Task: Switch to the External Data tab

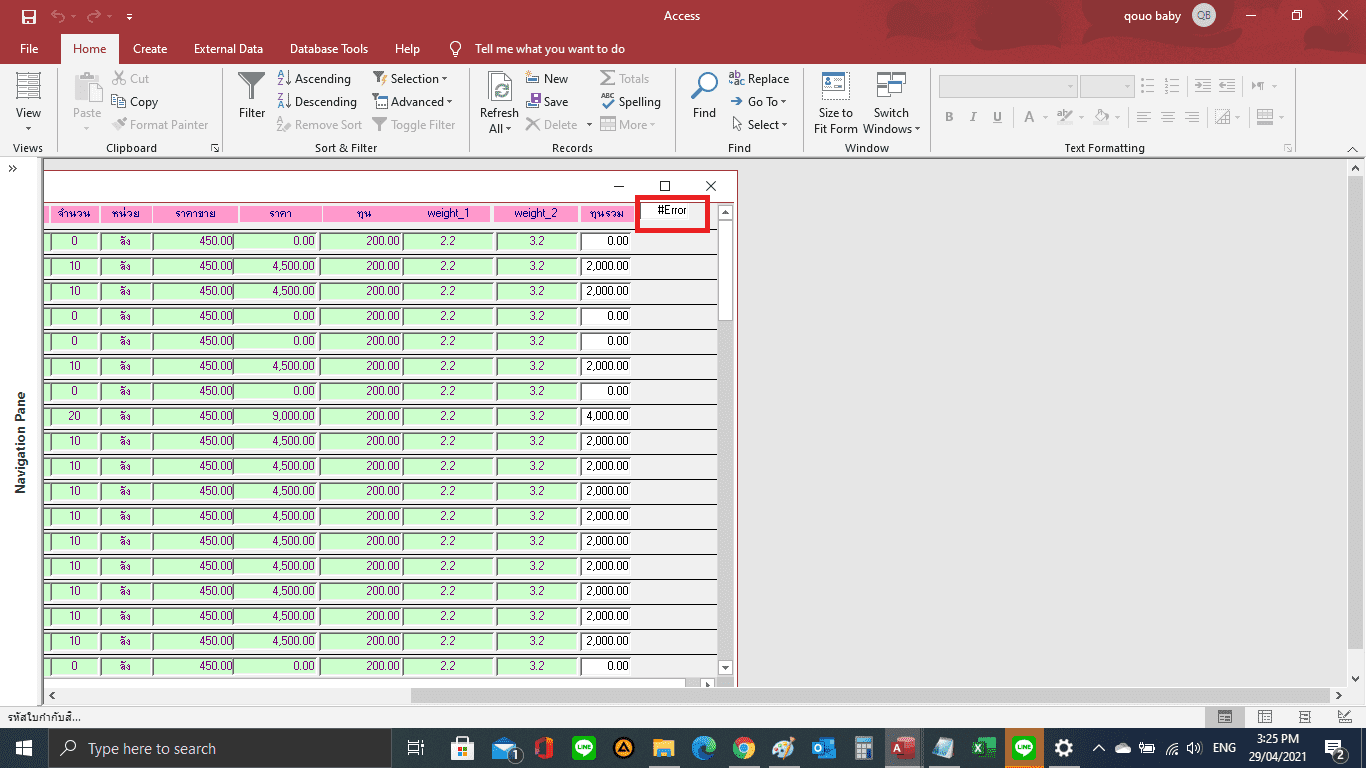Action: (228, 48)
